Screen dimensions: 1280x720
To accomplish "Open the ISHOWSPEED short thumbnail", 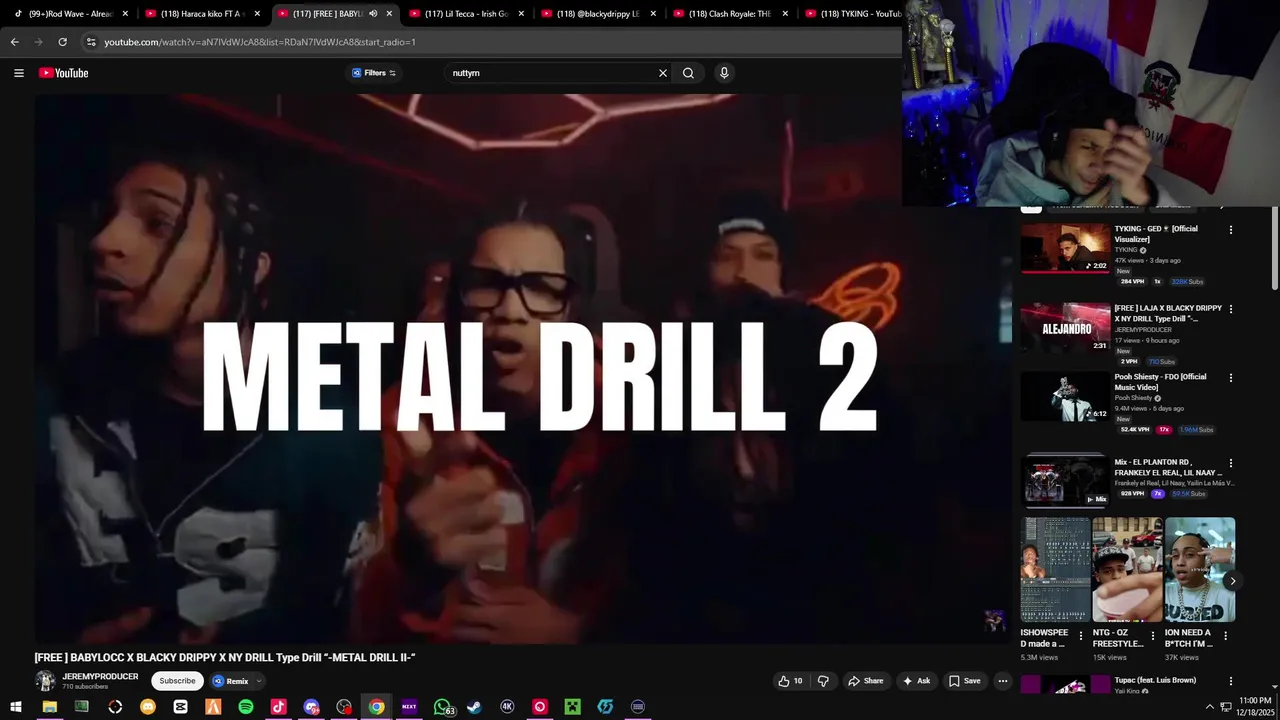I will coord(1055,570).
